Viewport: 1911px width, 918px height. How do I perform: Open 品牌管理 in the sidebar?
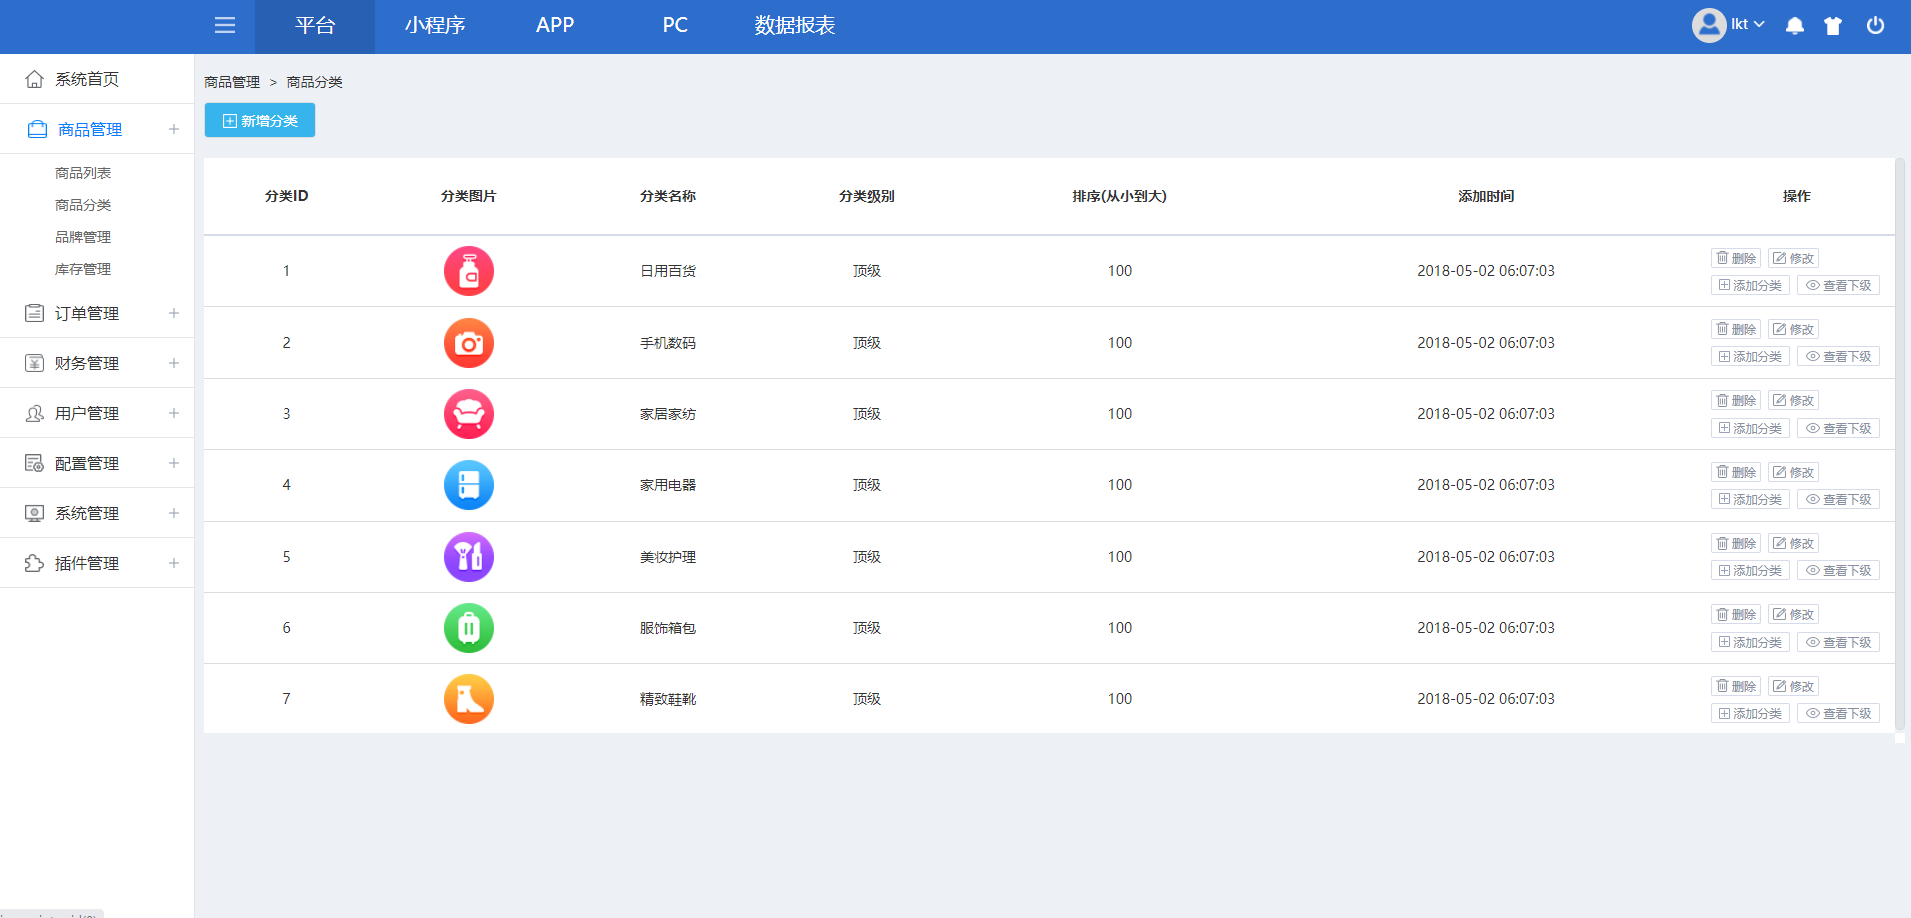[x=83, y=237]
